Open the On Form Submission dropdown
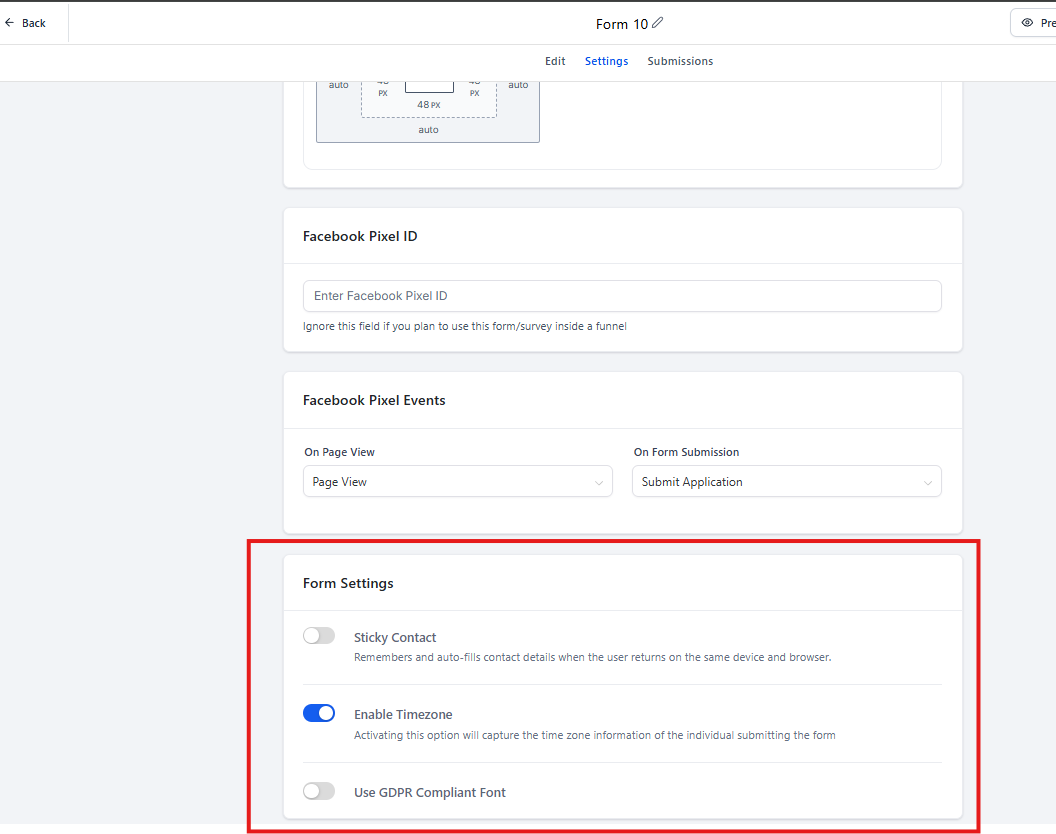Viewport: 1056px width, 834px height. click(x=786, y=482)
